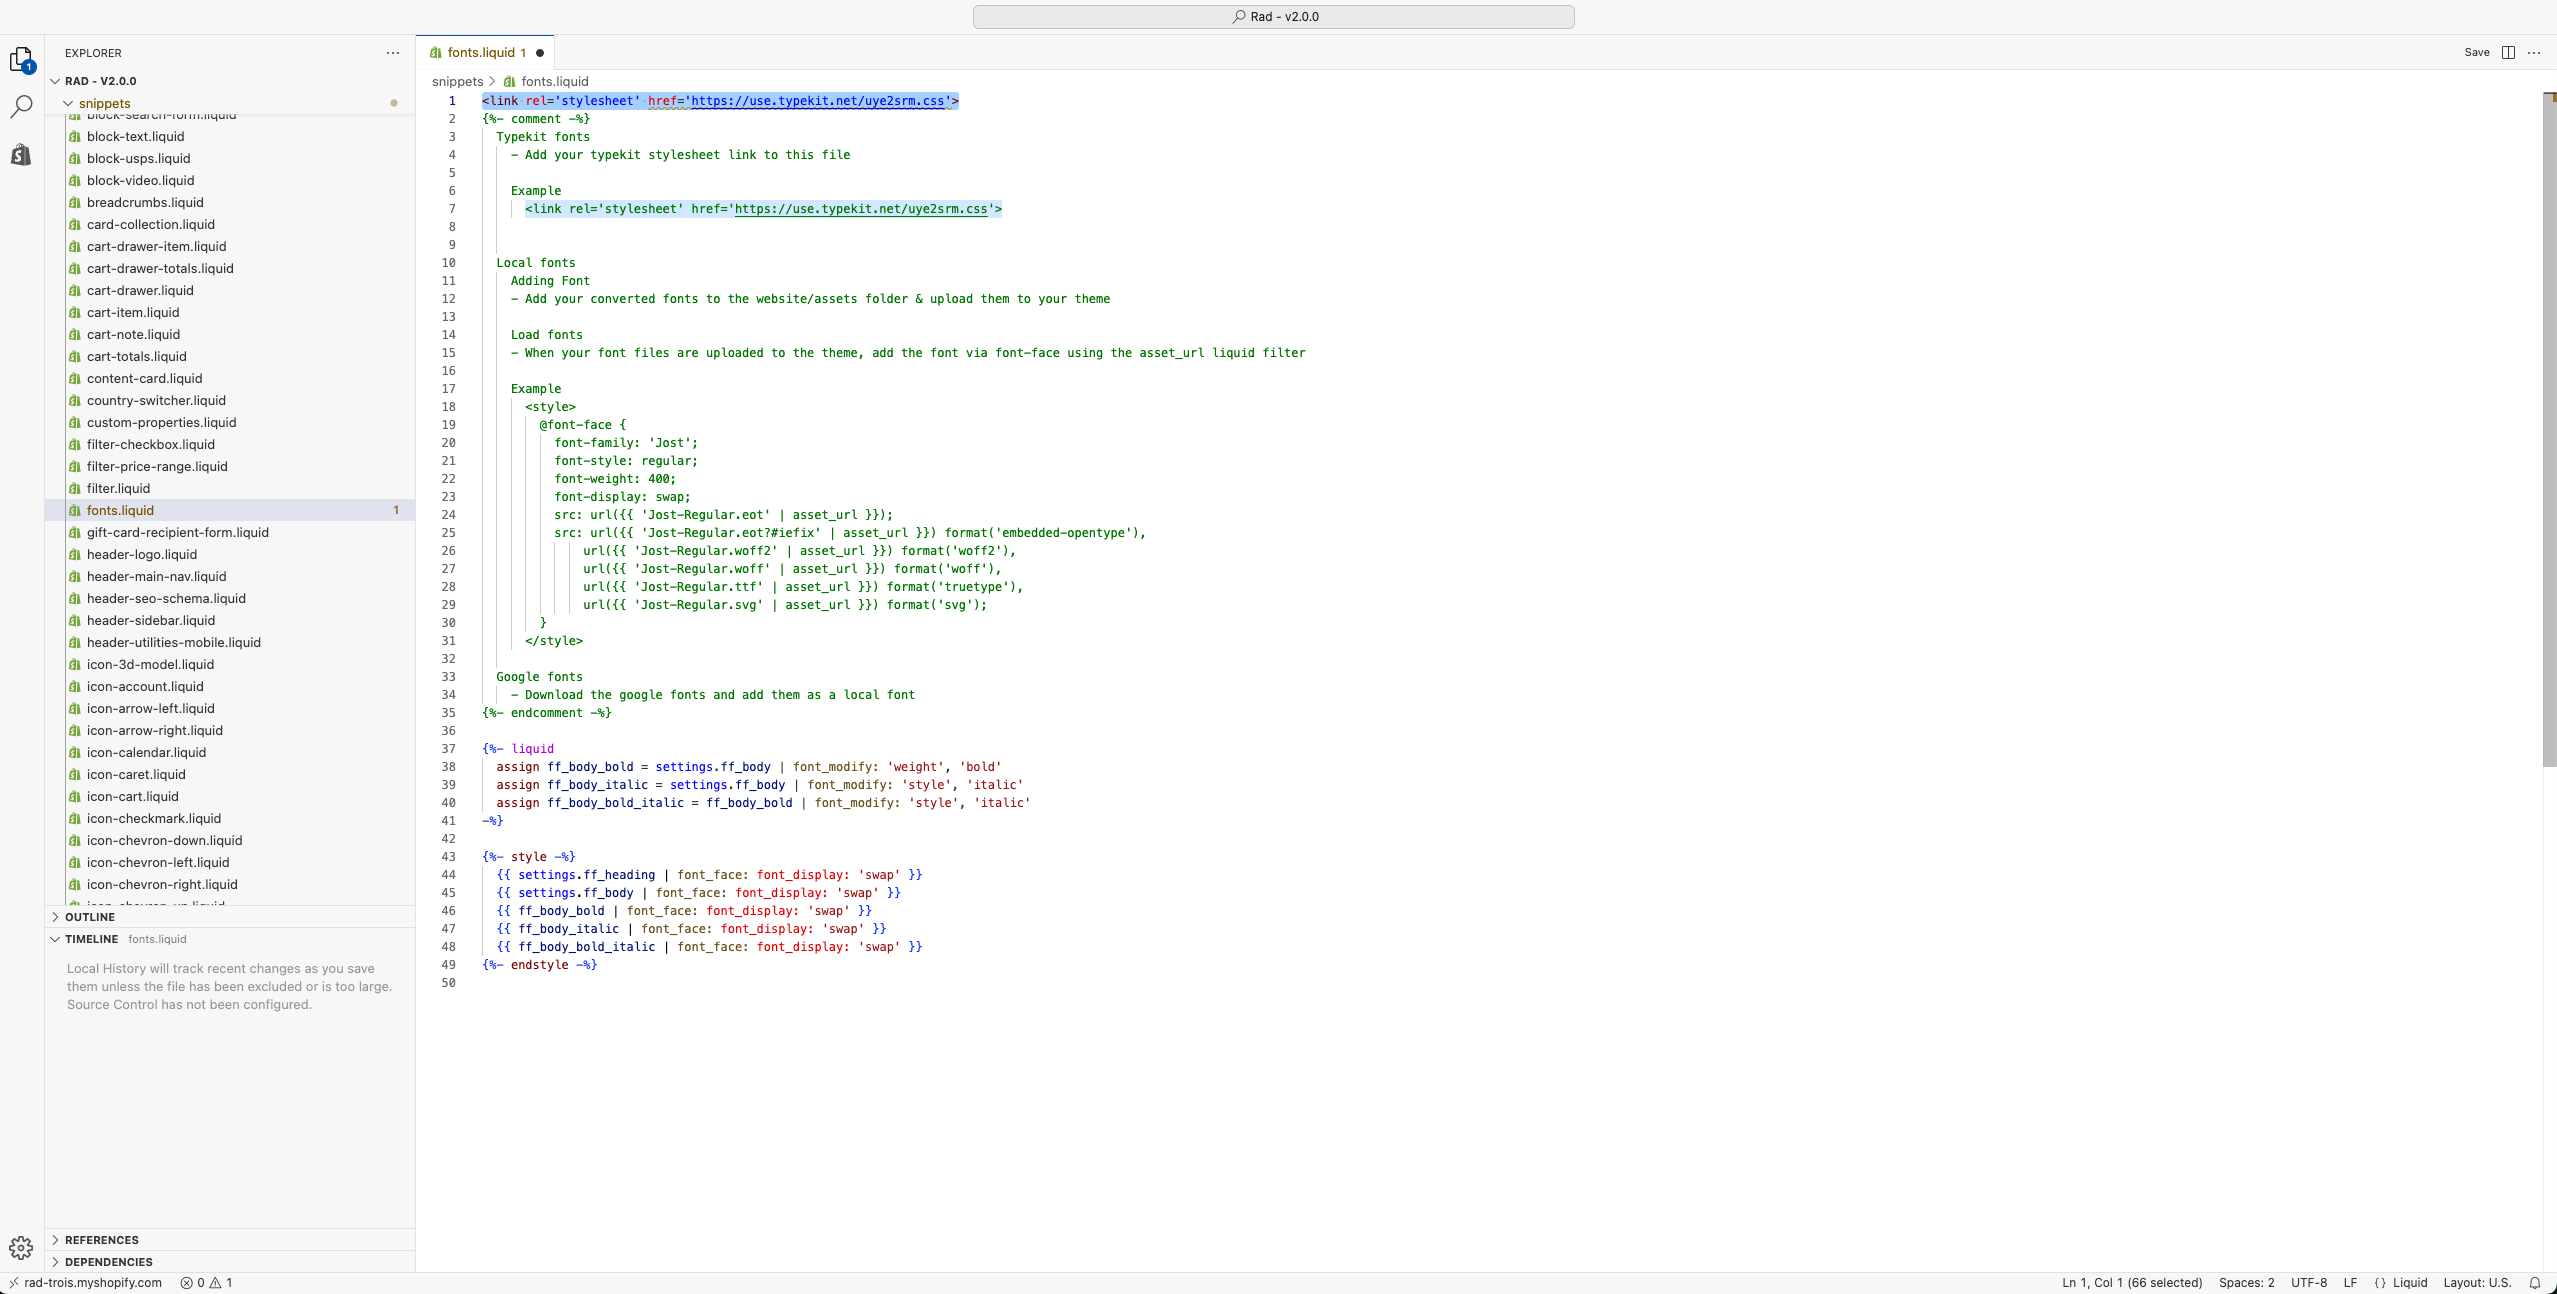2557x1294 pixels.
Task: Open header-logo.liquid in file tree
Action: pos(142,554)
